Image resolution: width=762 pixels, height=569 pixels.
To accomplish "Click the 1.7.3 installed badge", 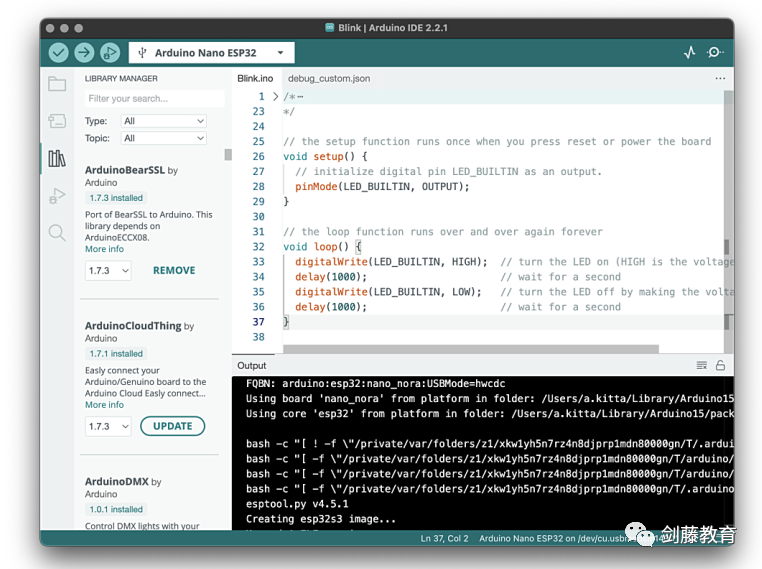I will click(116, 198).
